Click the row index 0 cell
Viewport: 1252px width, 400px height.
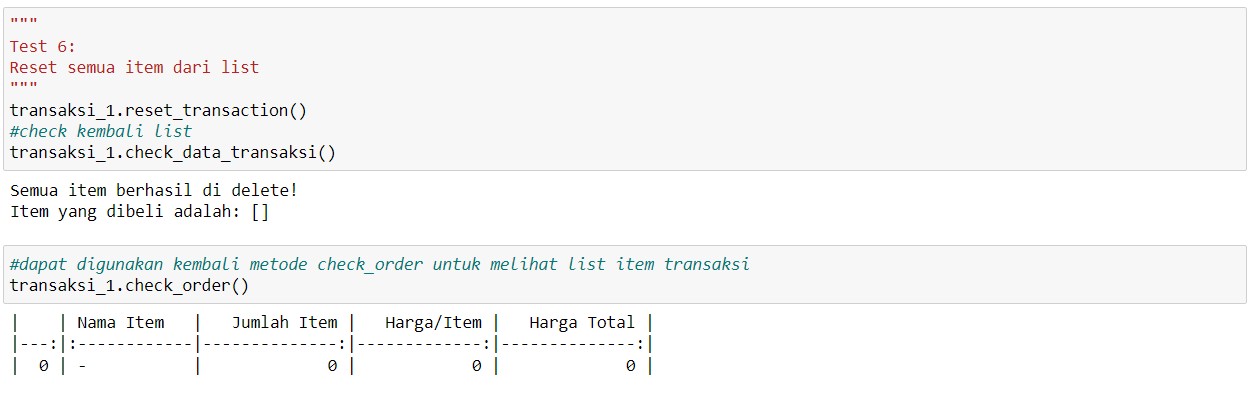[x=43, y=366]
